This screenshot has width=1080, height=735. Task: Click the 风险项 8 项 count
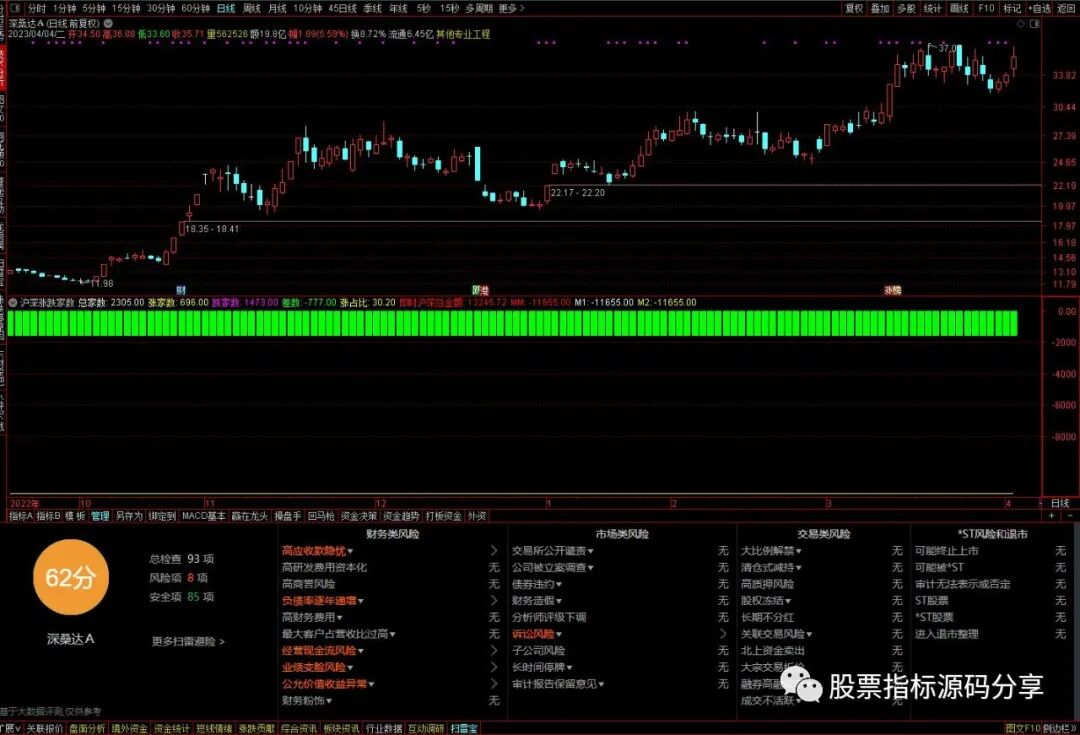178,578
